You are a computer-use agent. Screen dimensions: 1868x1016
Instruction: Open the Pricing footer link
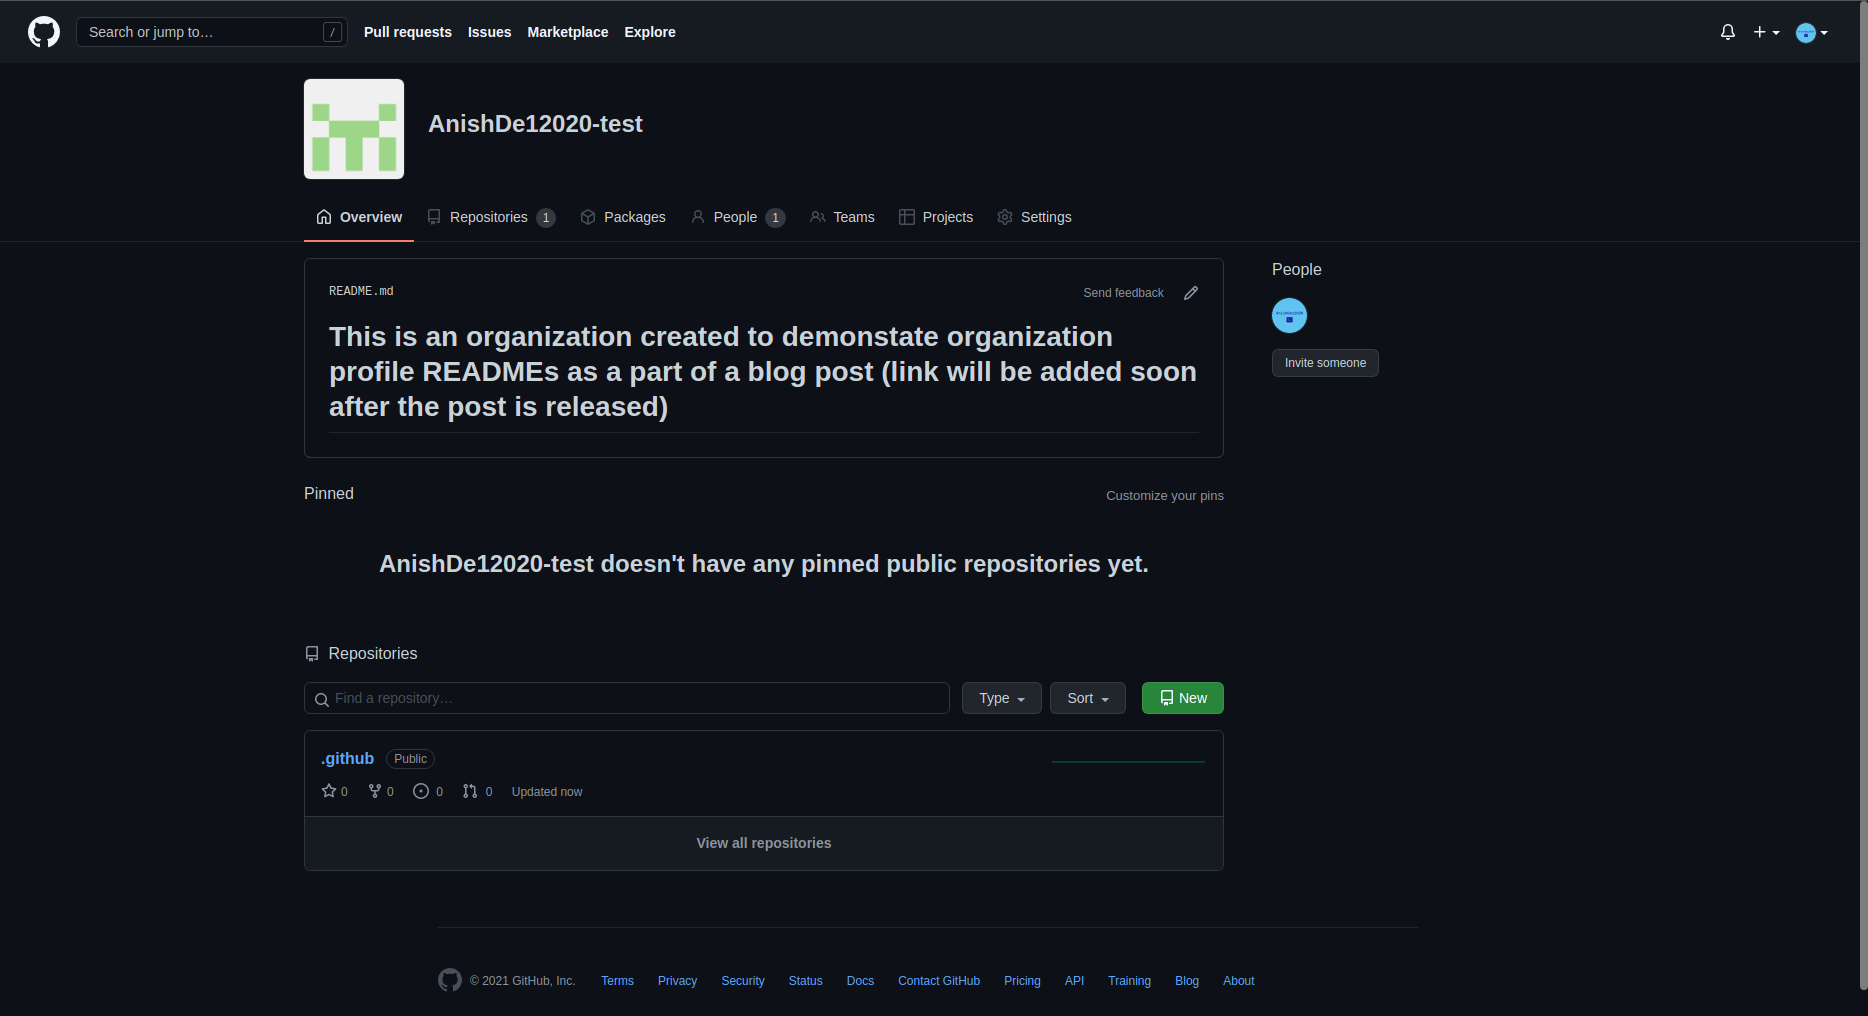pos(1022,981)
